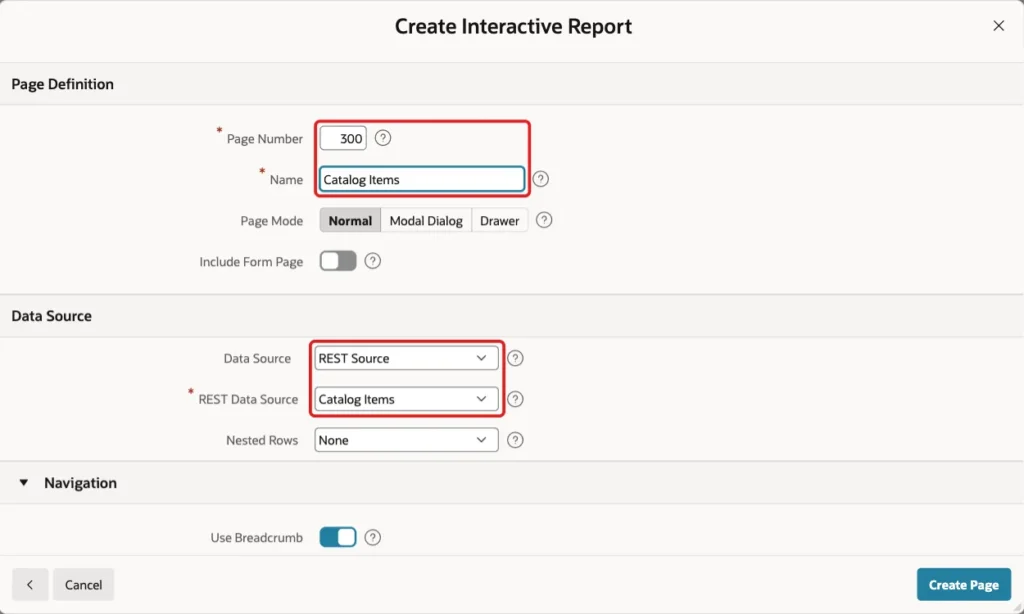
Task: Click the Page Mode label
Action: 272,221
